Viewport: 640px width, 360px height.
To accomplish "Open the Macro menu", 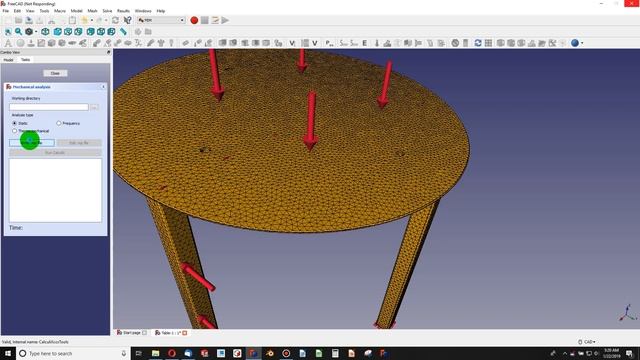I will tap(60, 11).
